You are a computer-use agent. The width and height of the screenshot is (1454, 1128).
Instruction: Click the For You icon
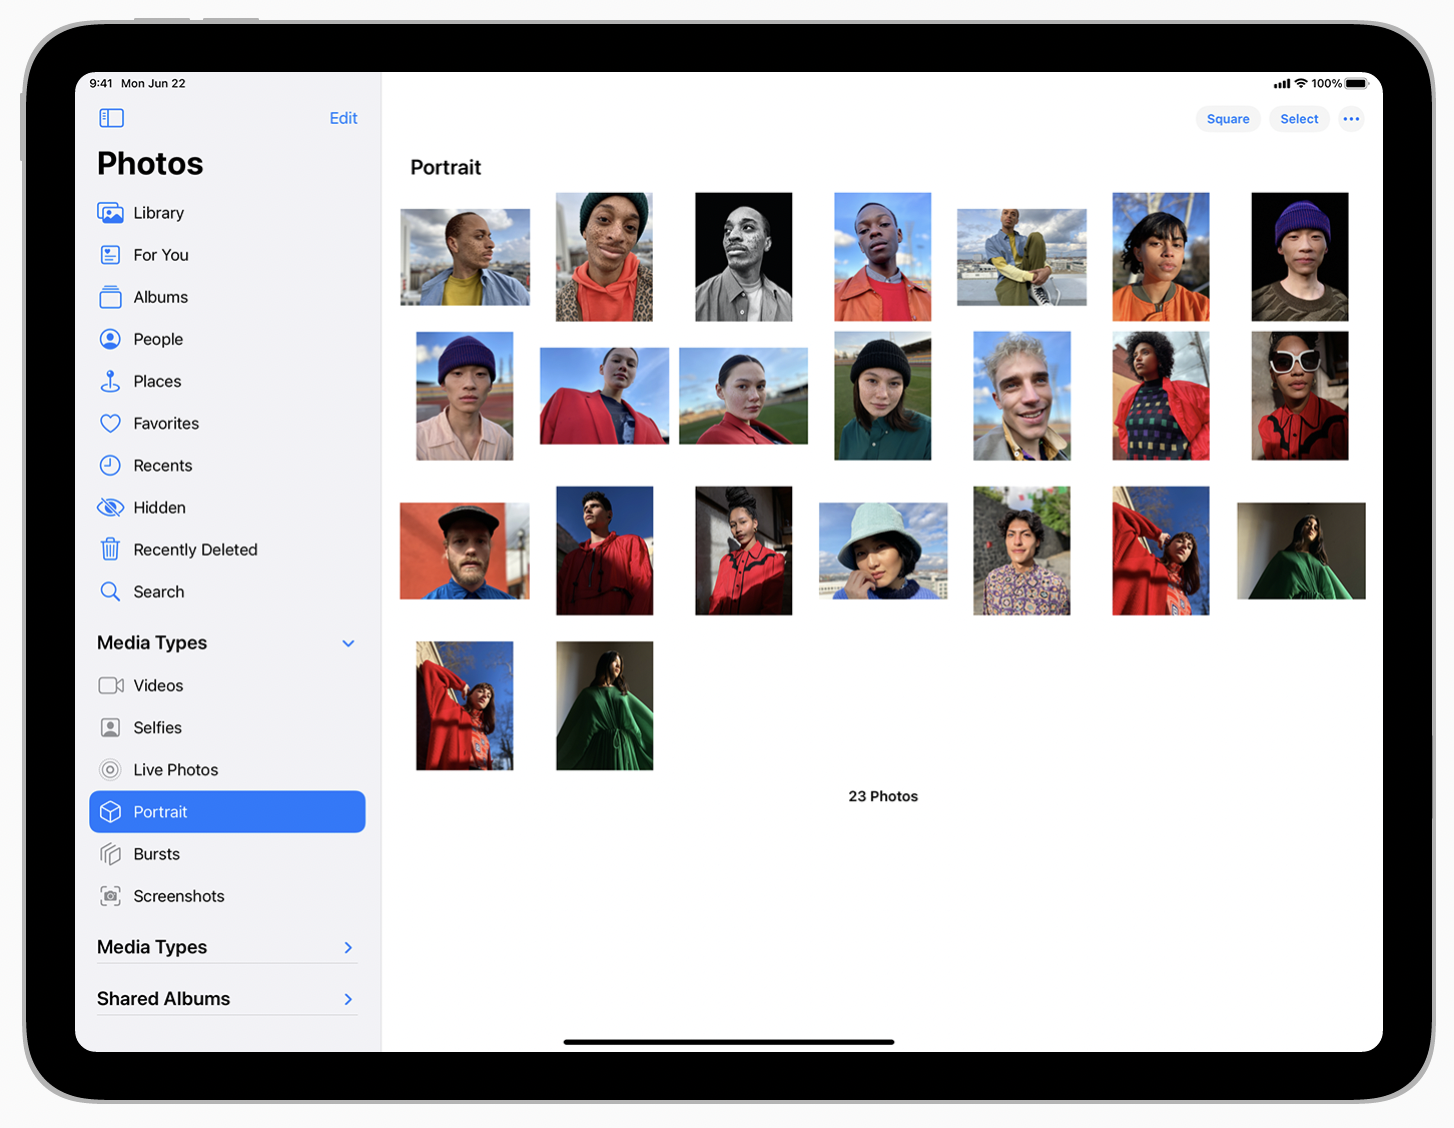click(110, 255)
